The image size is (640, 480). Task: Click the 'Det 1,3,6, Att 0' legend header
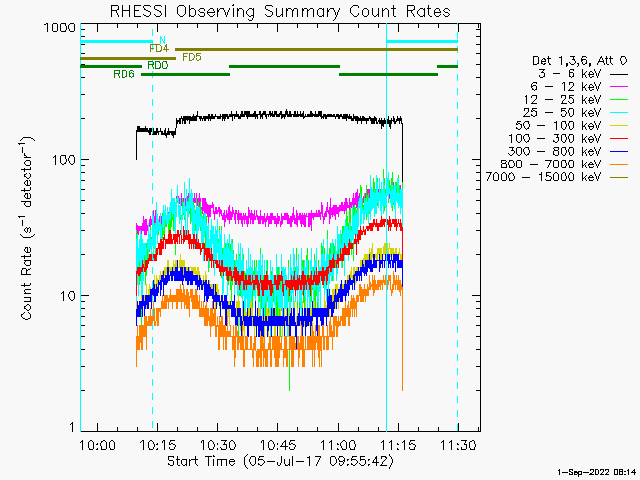tap(579, 61)
